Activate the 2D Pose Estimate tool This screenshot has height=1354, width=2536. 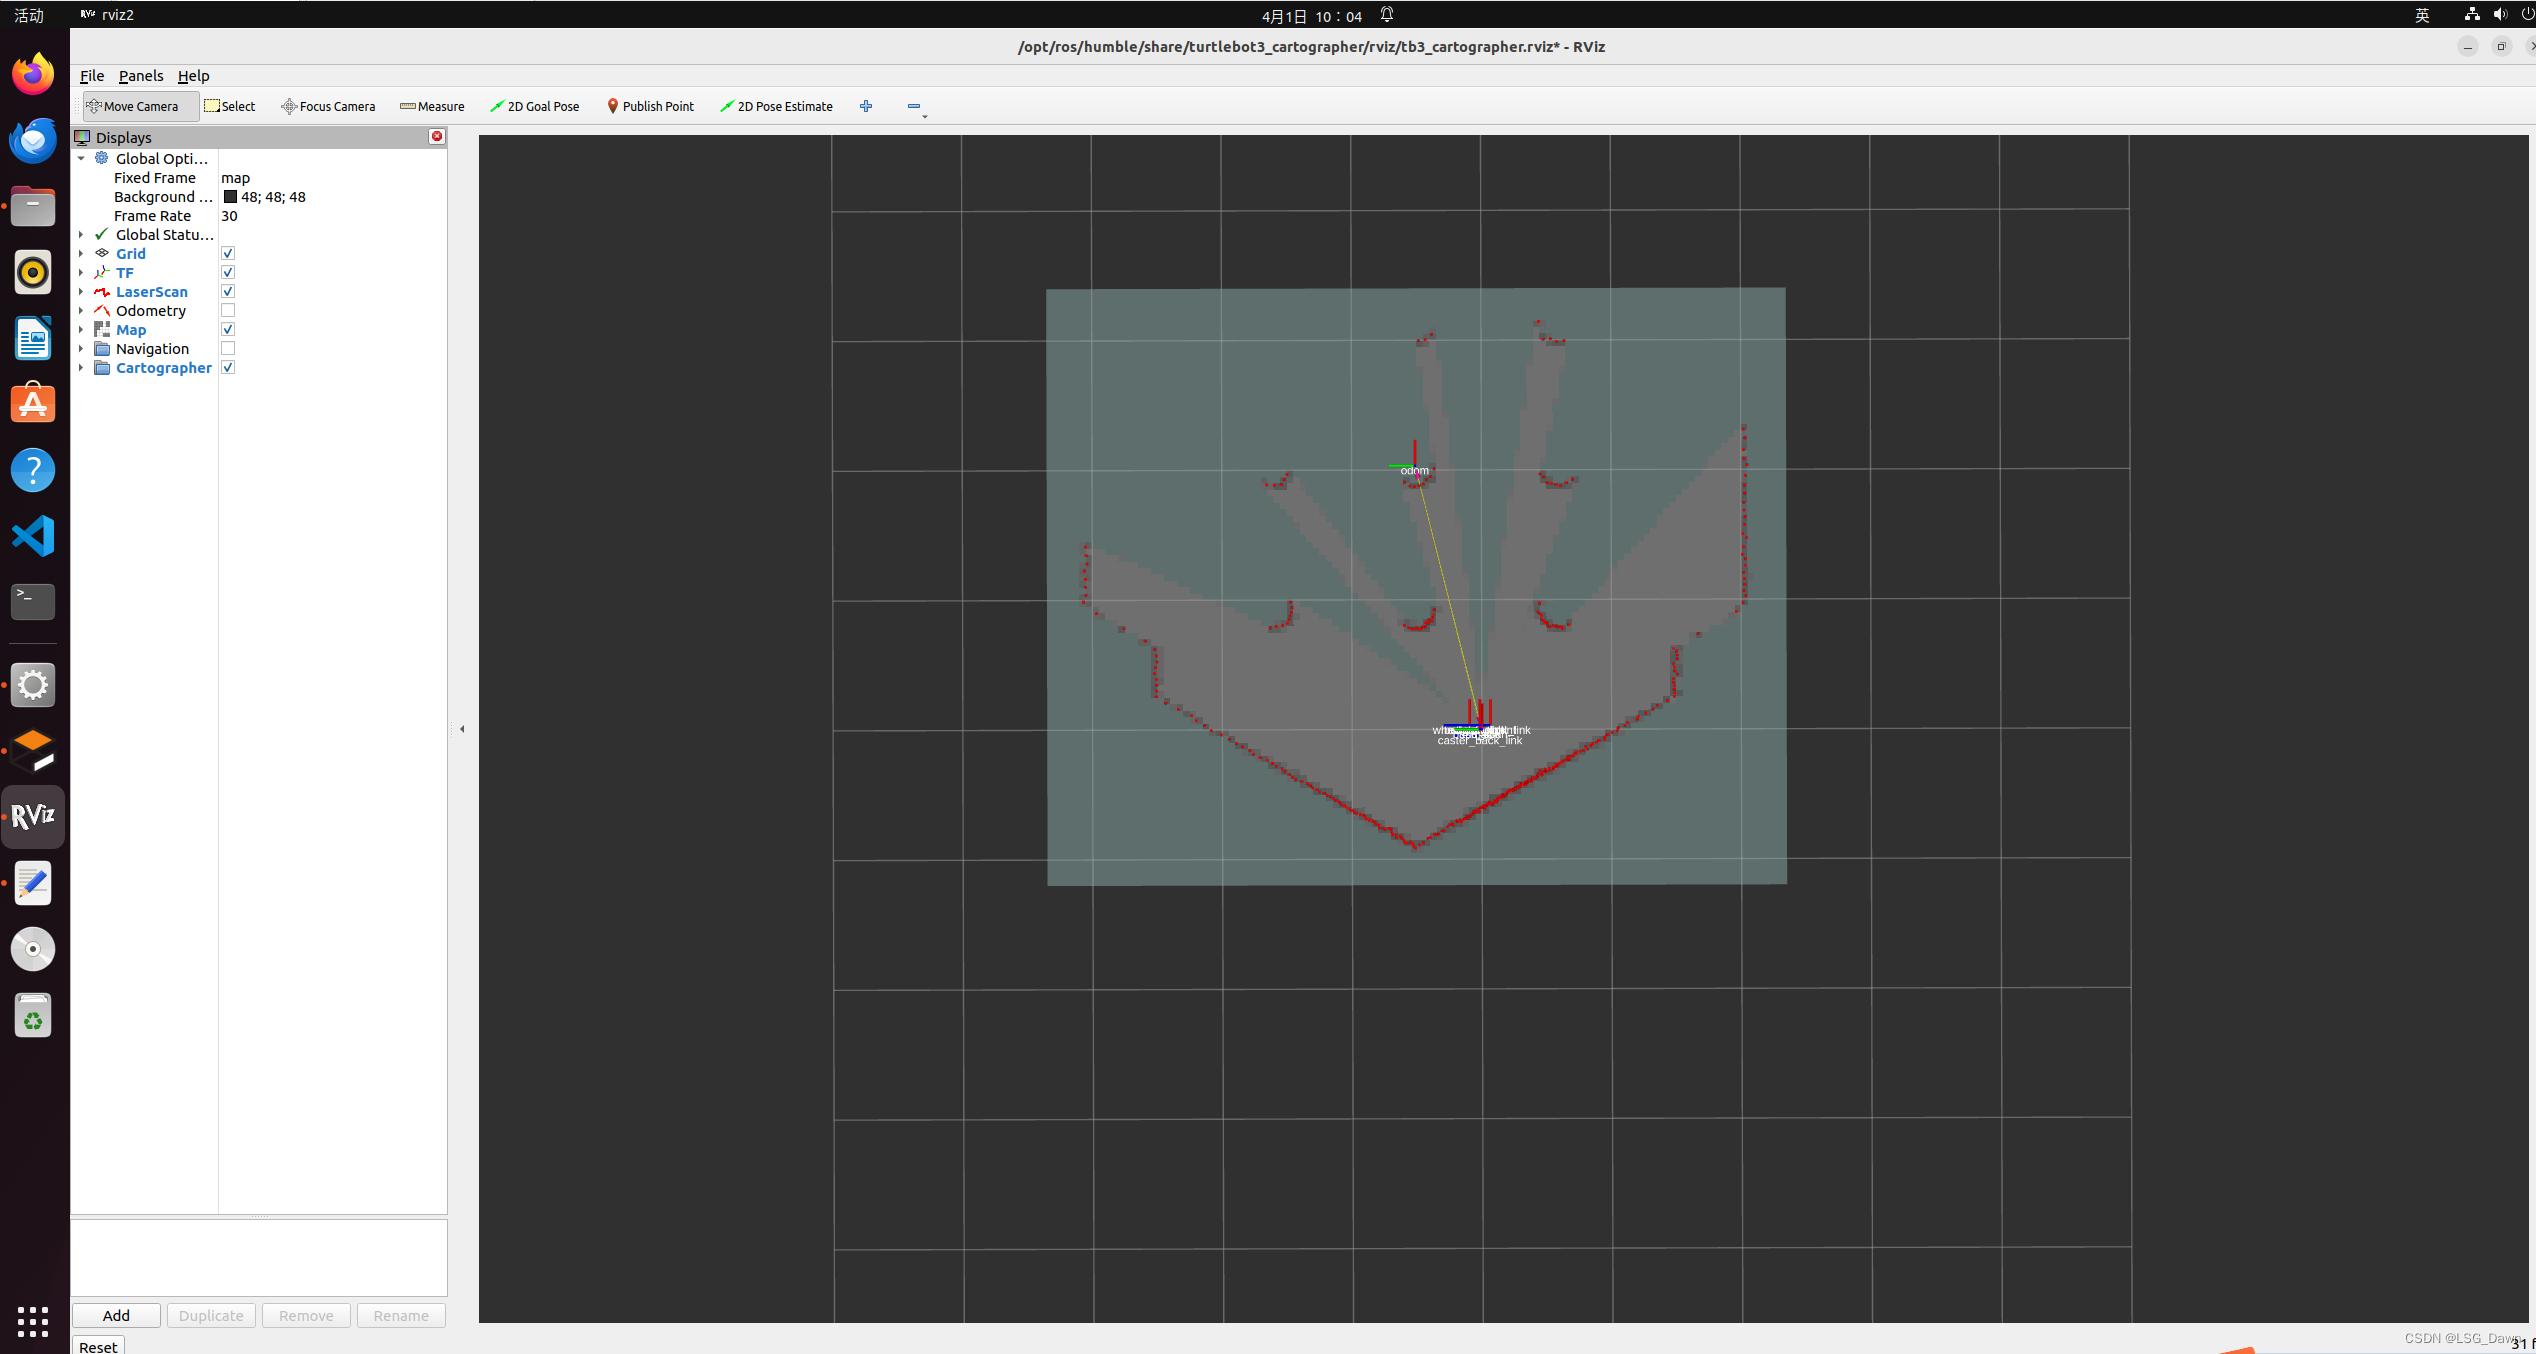tap(777, 106)
